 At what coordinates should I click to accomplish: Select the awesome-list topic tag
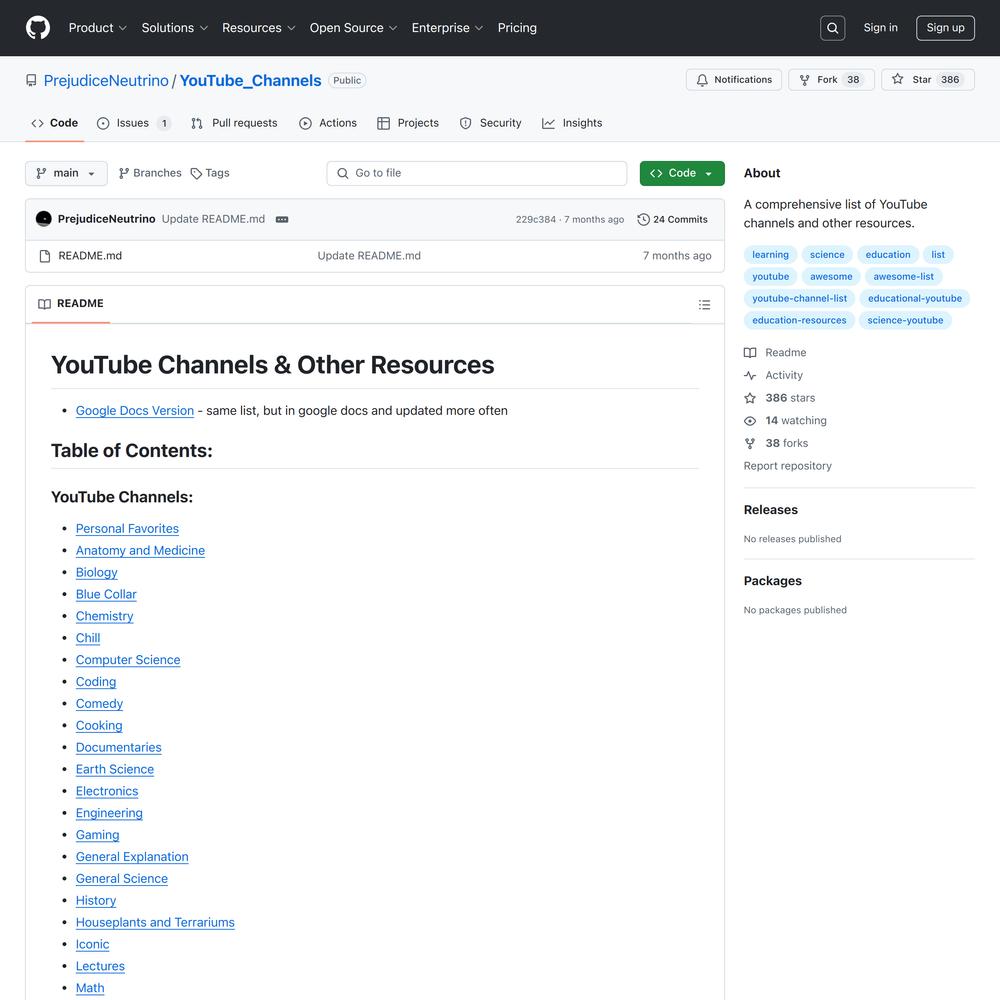pos(903,276)
